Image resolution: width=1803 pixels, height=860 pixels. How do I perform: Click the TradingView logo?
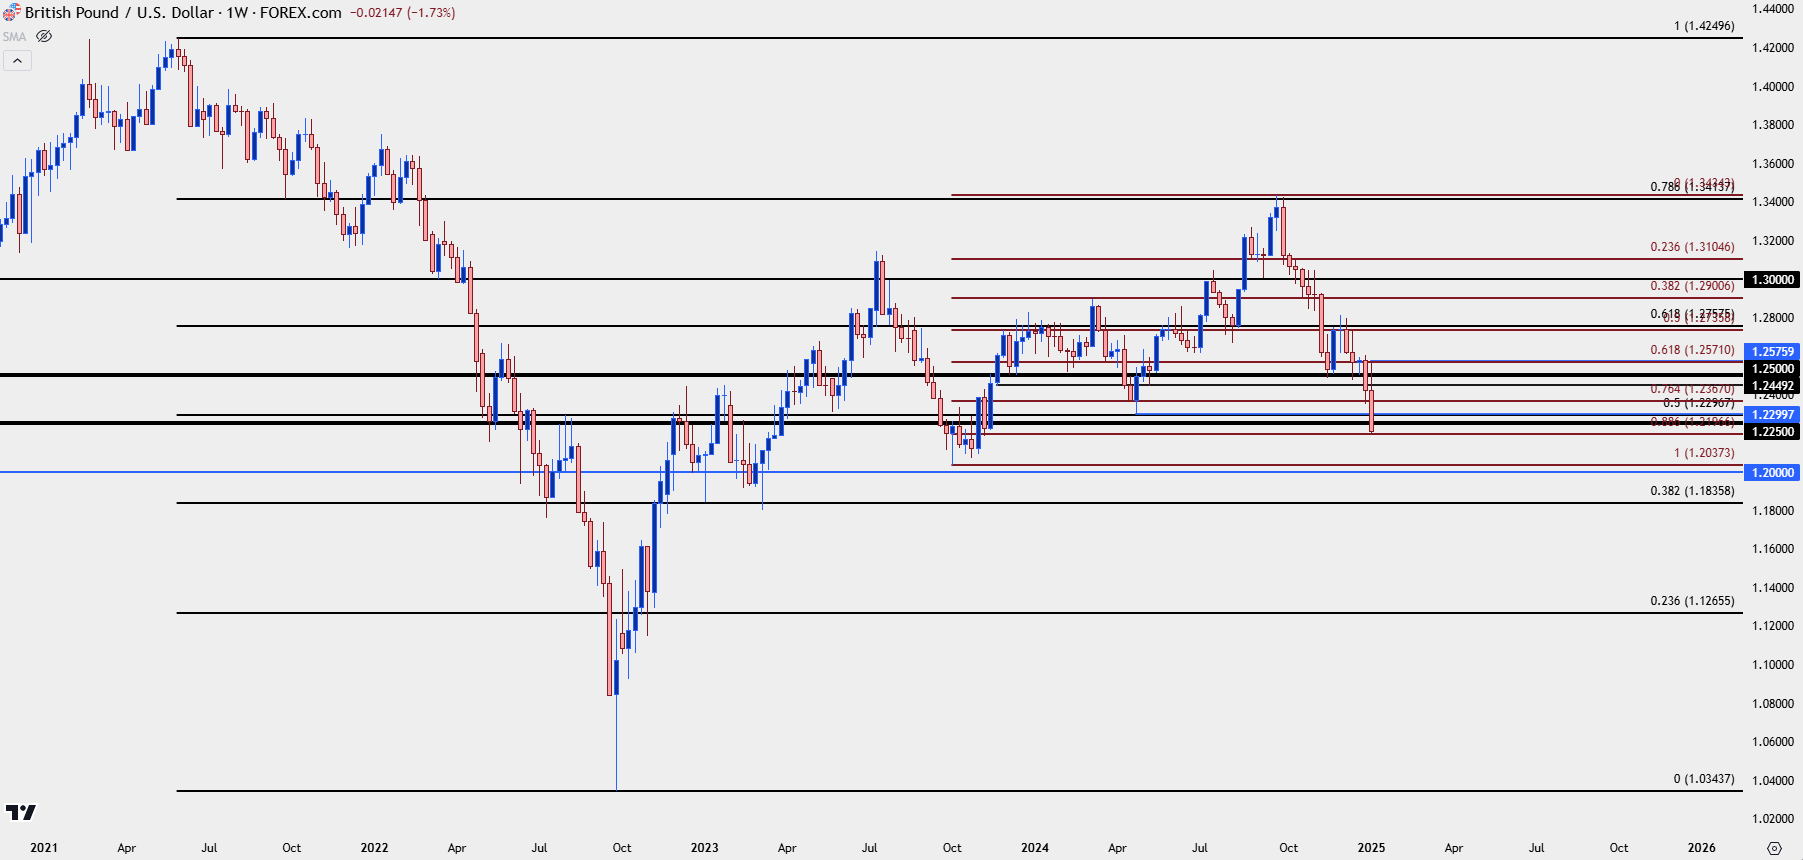[x=21, y=812]
